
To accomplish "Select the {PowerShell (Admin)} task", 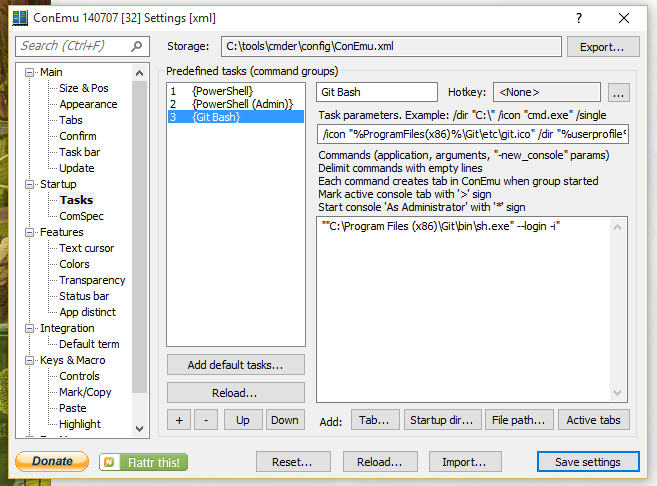I will click(x=236, y=104).
